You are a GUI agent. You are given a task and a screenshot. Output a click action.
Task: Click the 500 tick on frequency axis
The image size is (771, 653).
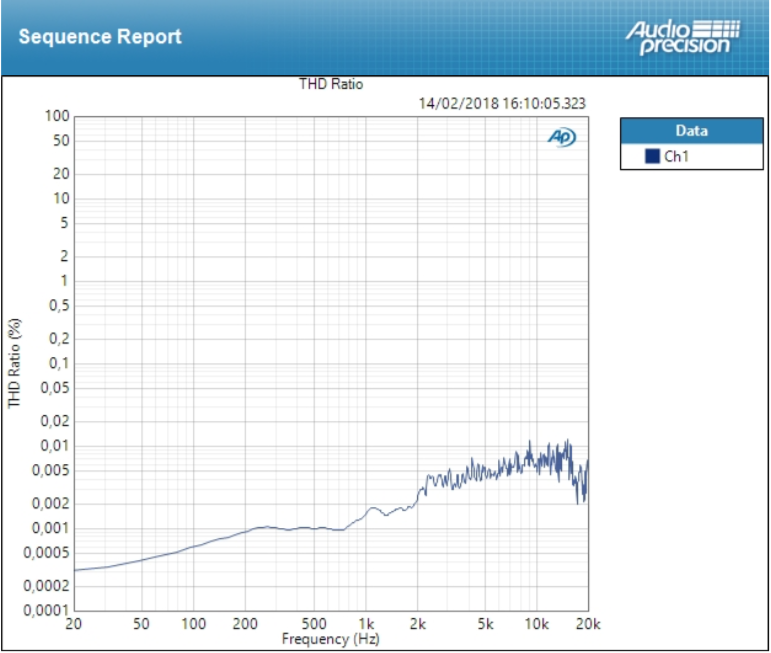tap(314, 625)
